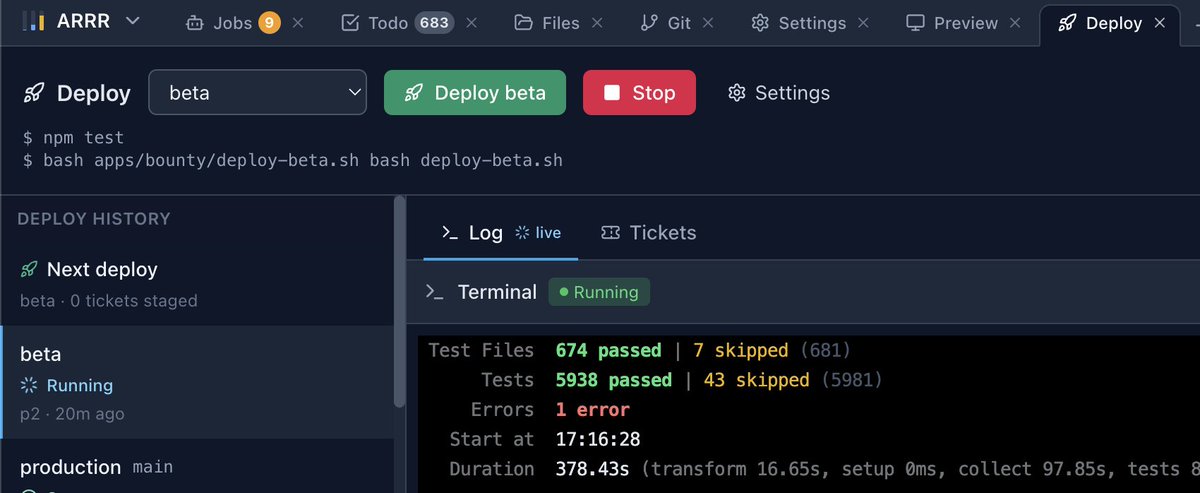Close the Deploy tab

(x=1160, y=22)
